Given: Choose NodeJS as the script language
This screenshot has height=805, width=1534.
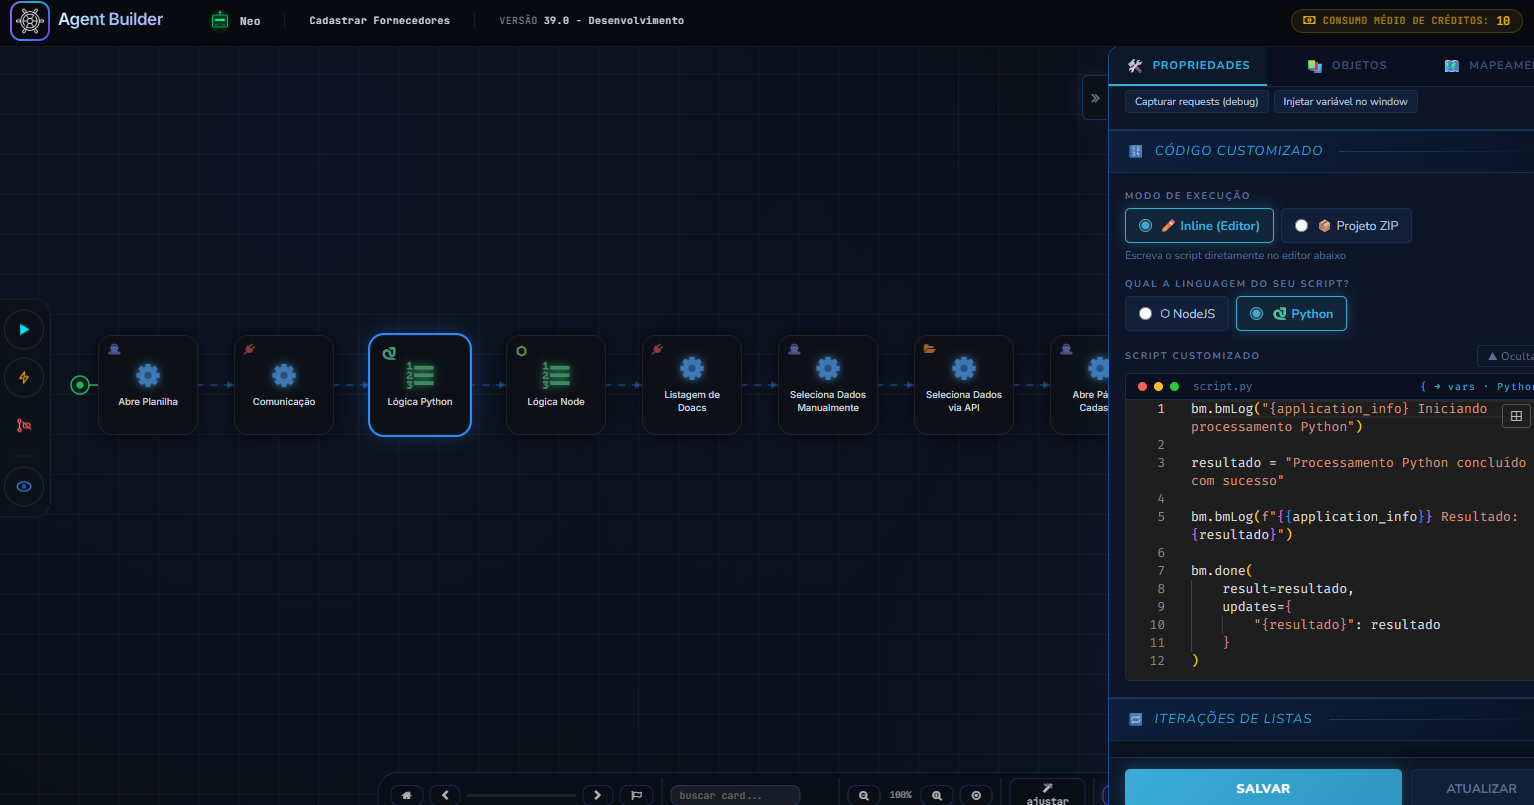Looking at the screenshot, I should point(1177,314).
